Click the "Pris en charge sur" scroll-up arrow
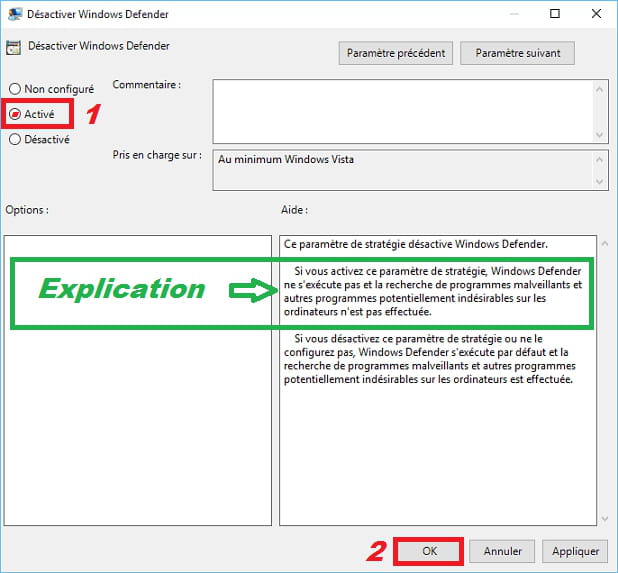The height and width of the screenshot is (573, 618). 599,160
